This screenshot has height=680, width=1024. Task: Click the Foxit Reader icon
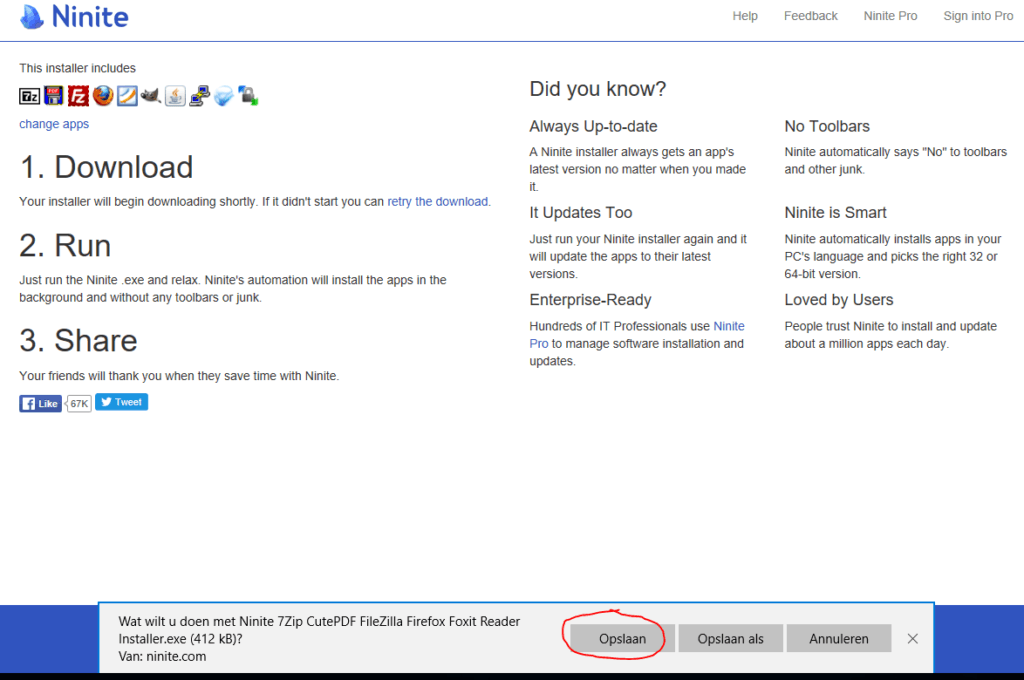tap(127, 96)
